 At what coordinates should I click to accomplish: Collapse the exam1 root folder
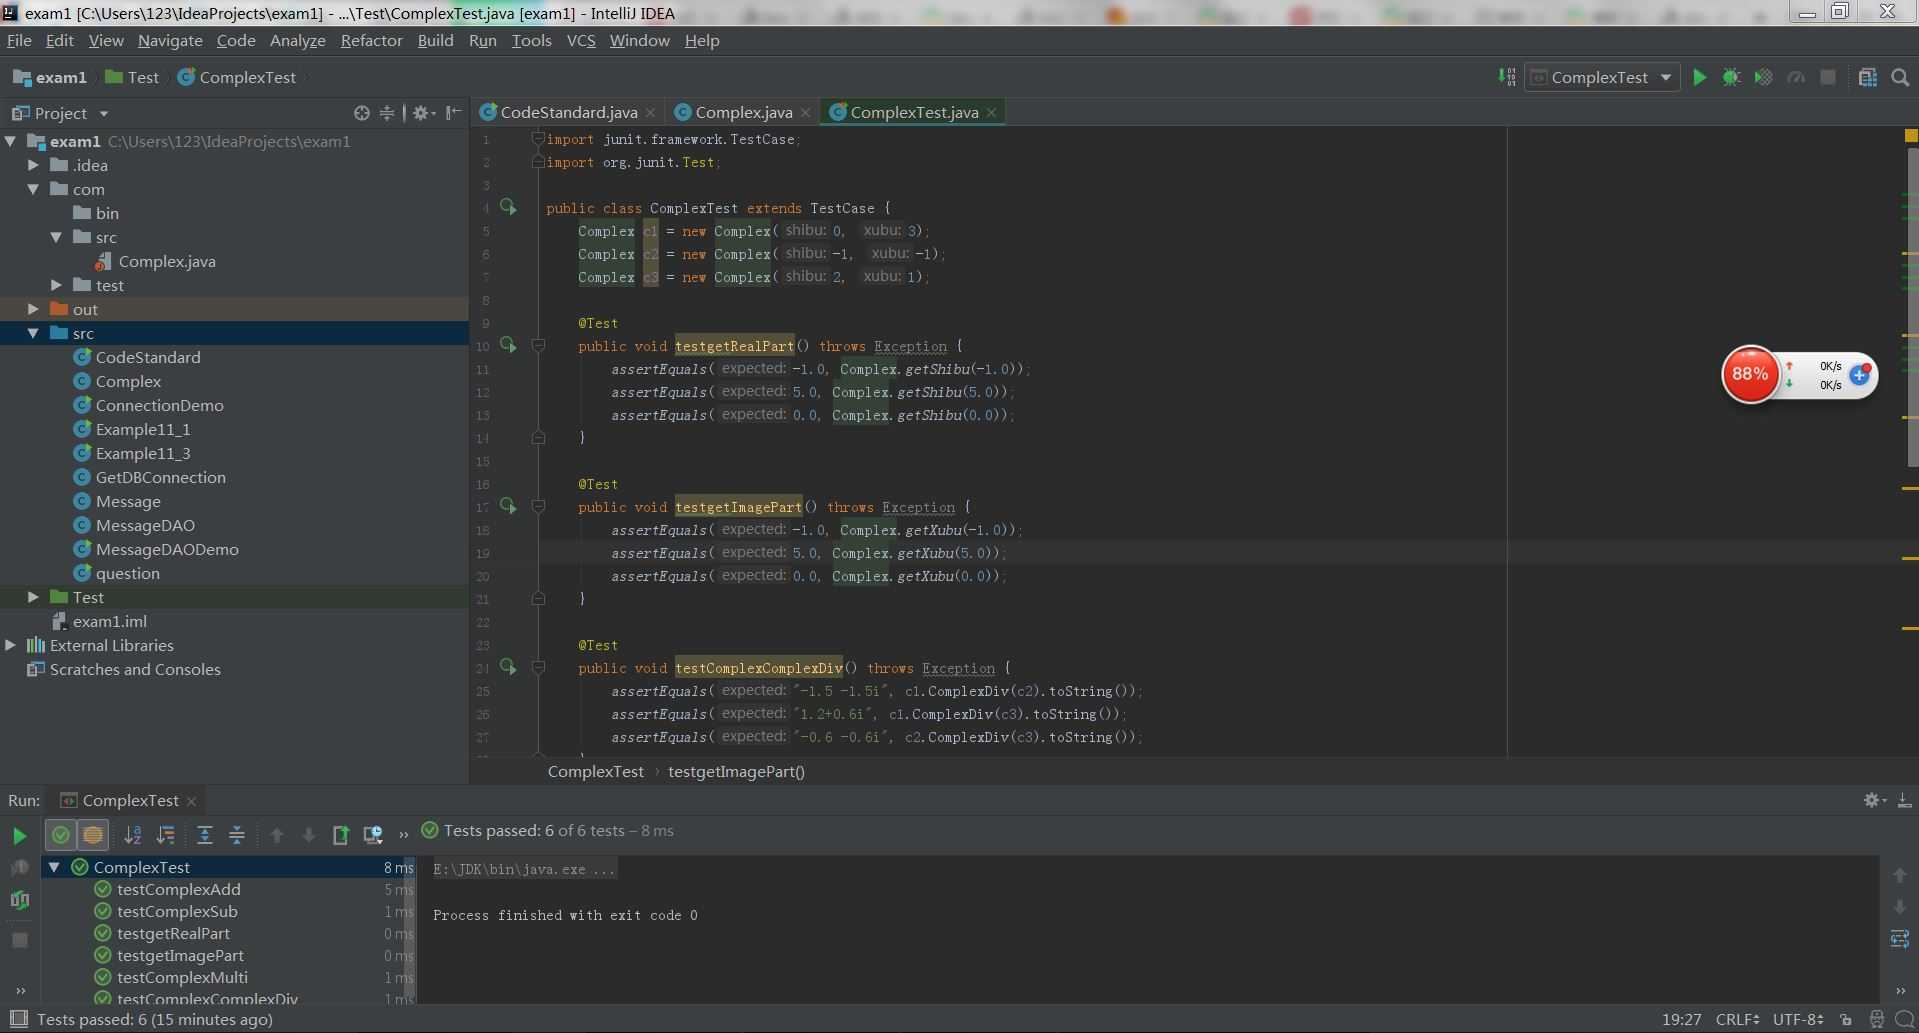point(11,141)
